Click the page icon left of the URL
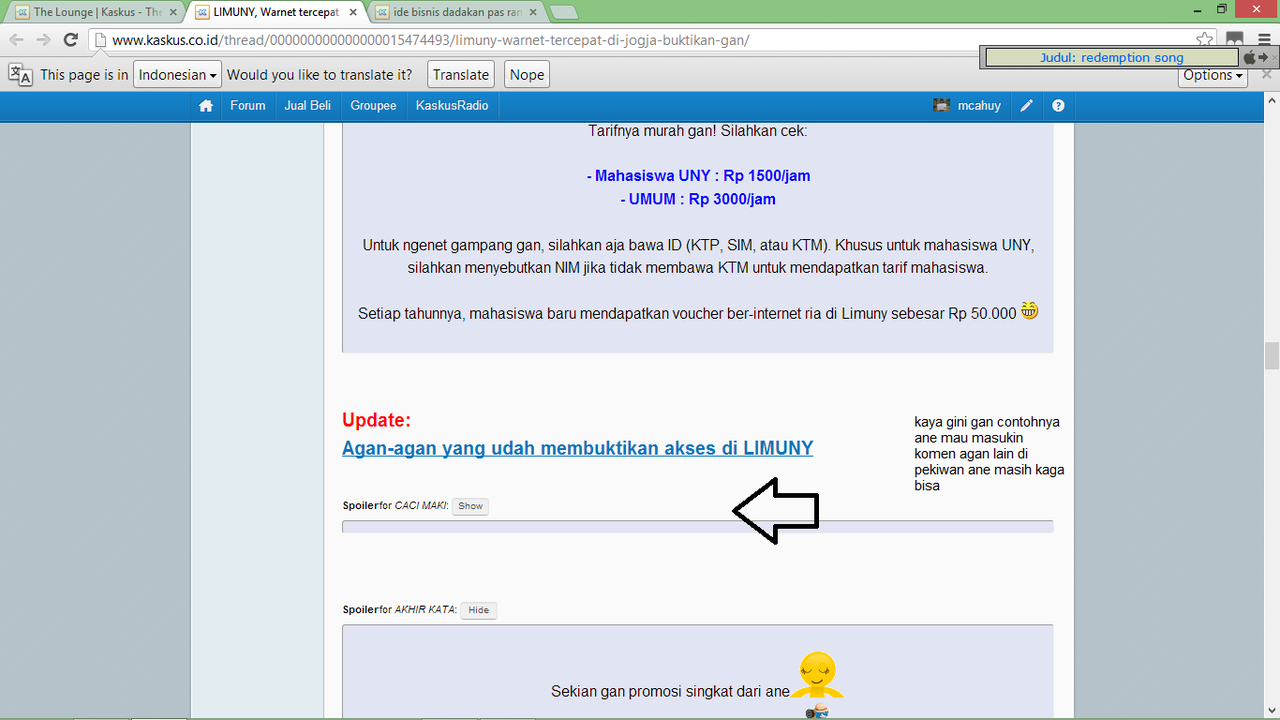1280x720 pixels. point(101,40)
